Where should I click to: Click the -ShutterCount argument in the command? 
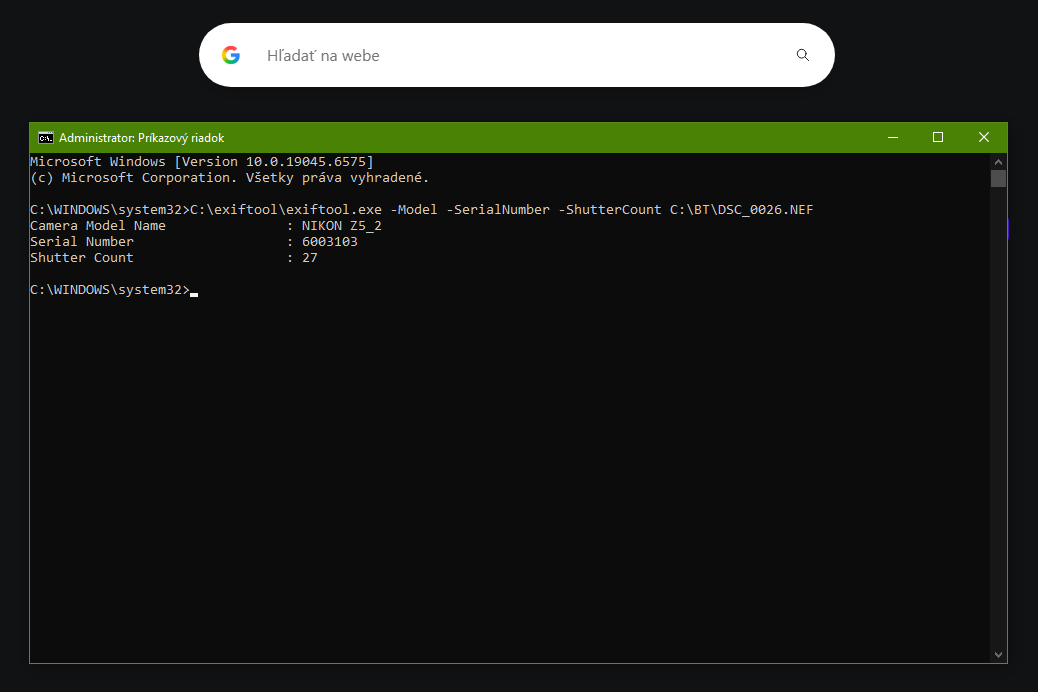[610, 210]
